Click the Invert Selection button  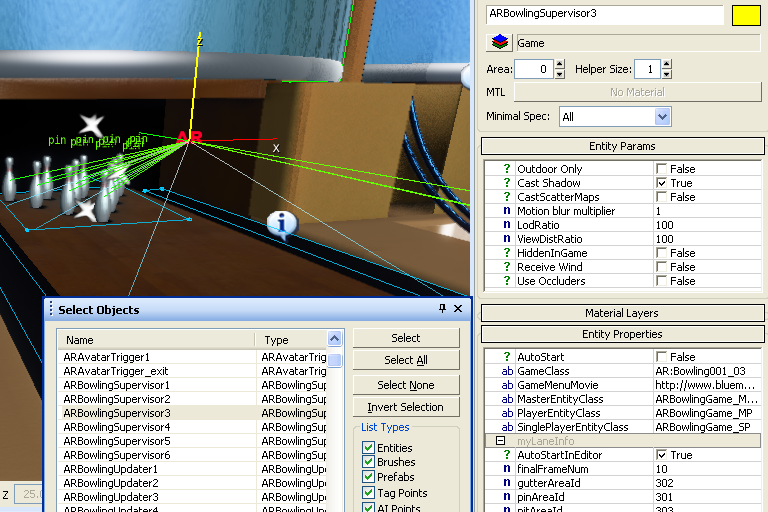(406, 407)
